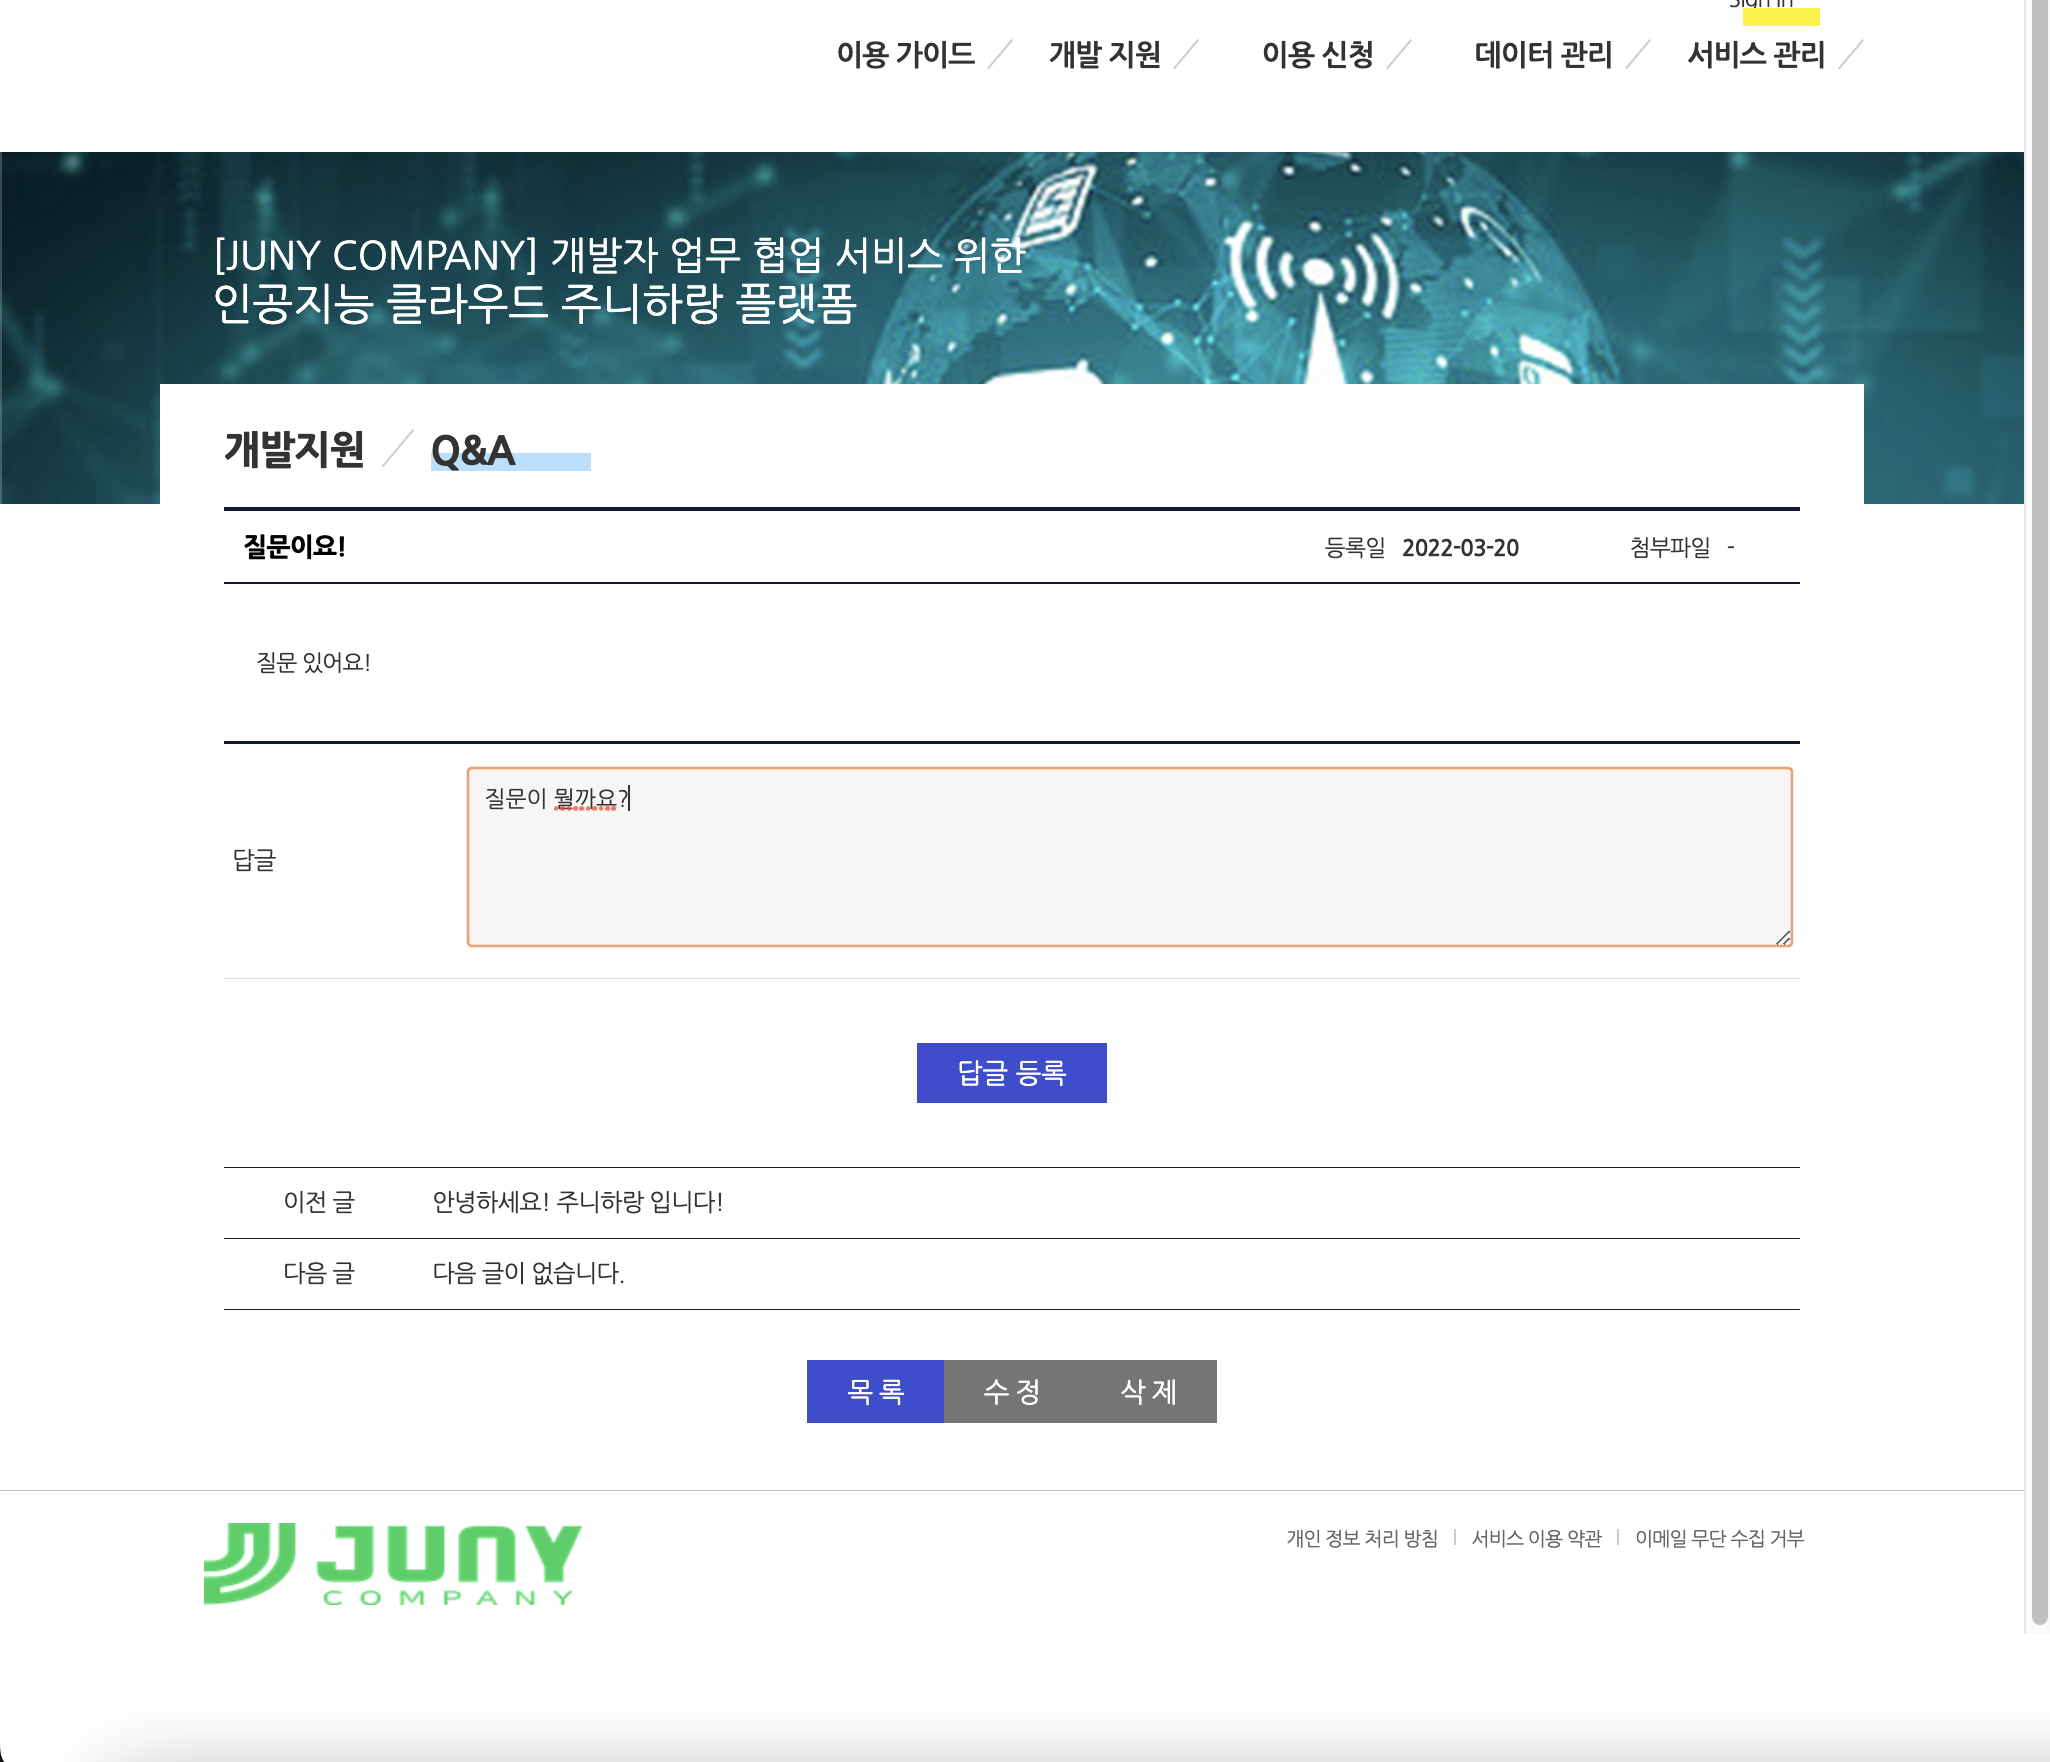Focus the 답글 reply text area

pyautogui.click(x=1129, y=857)
